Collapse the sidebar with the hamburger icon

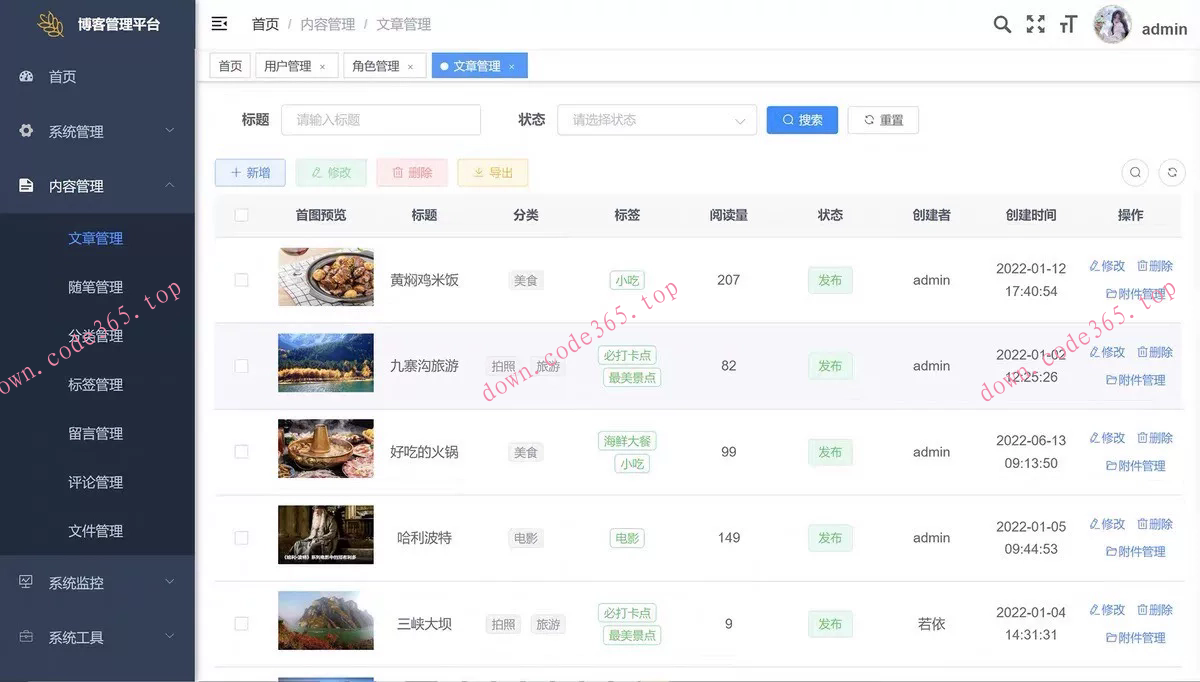point(219,23)
